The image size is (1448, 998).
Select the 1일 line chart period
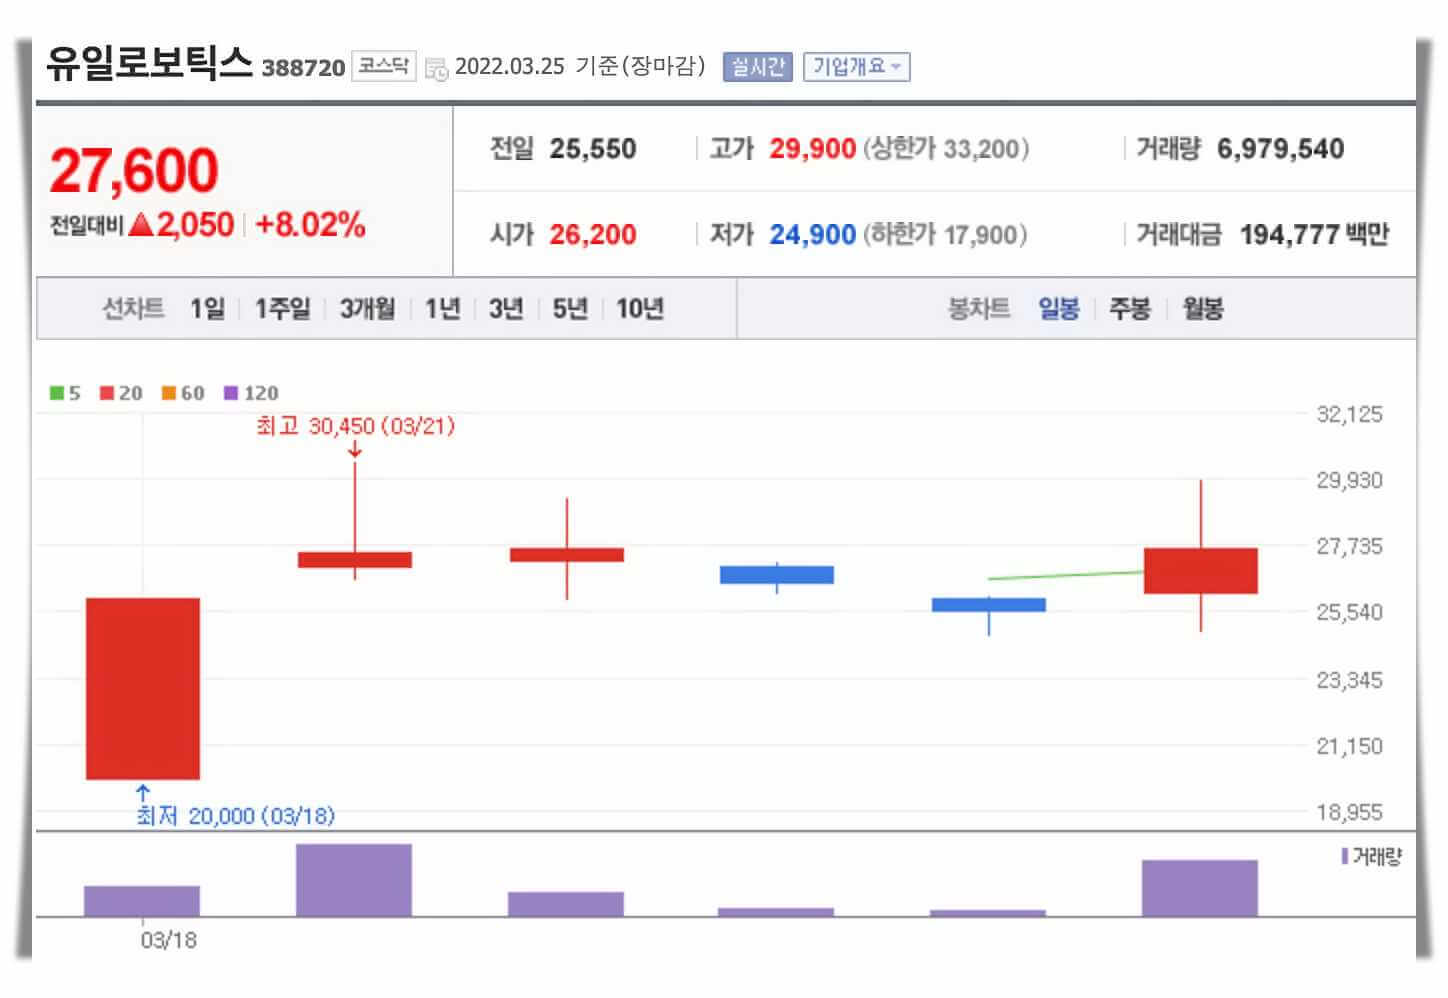207,308
